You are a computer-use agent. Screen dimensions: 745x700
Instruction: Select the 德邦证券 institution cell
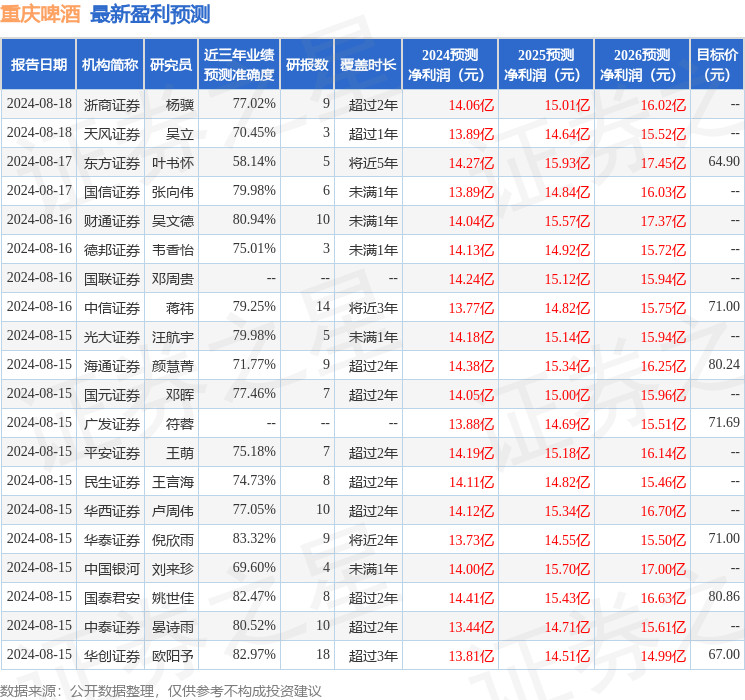(x=112, y=250)
